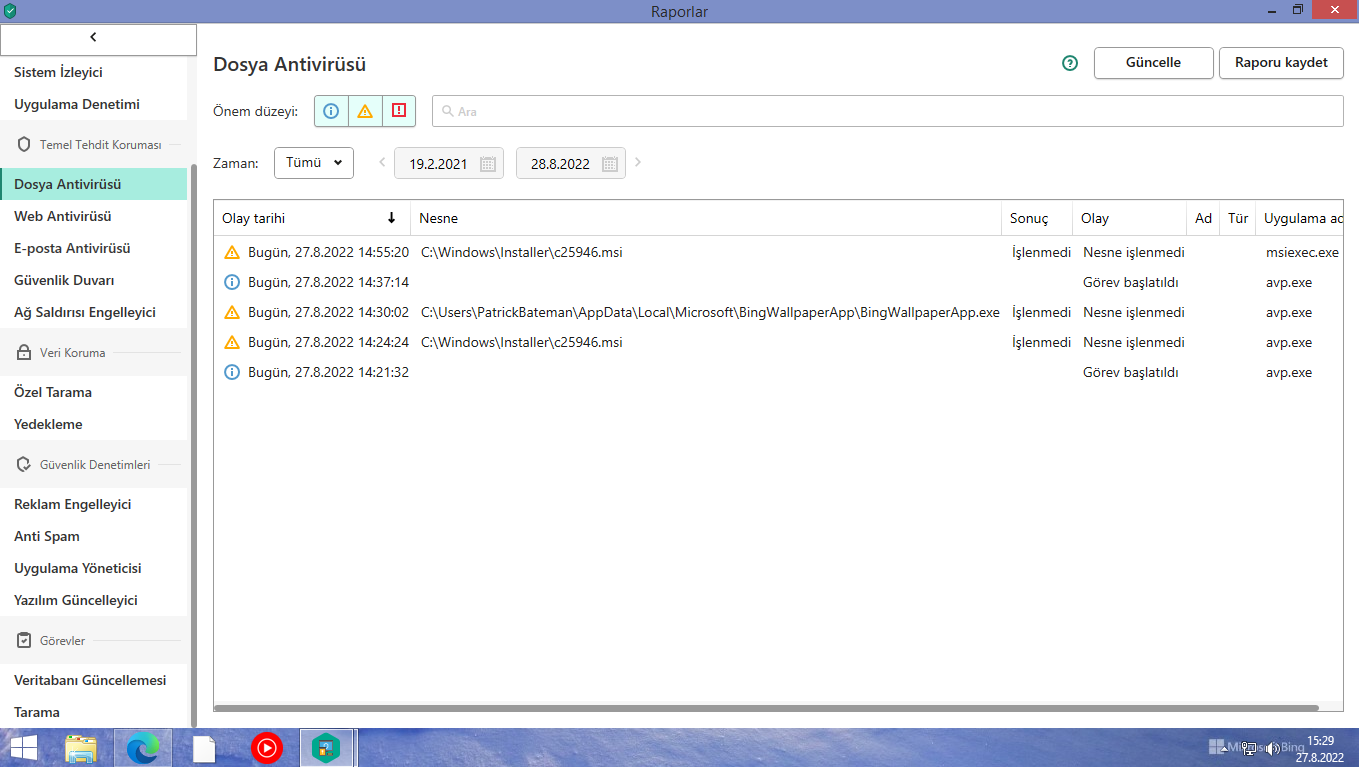Image resolution: width=1359 pixels, height=767 pixels.
Task: Open the Reklam Engelleyici report
Action: (x=94, y=504)
